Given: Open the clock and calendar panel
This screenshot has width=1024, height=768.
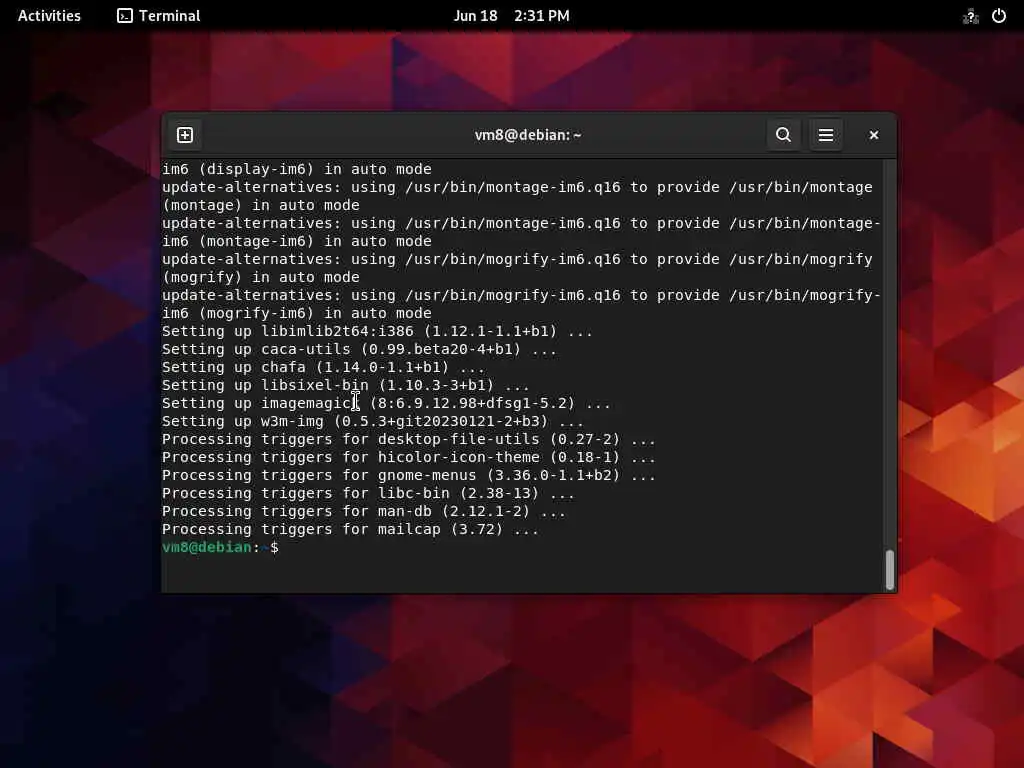Looking at the screenshot, I should (511, 16).
